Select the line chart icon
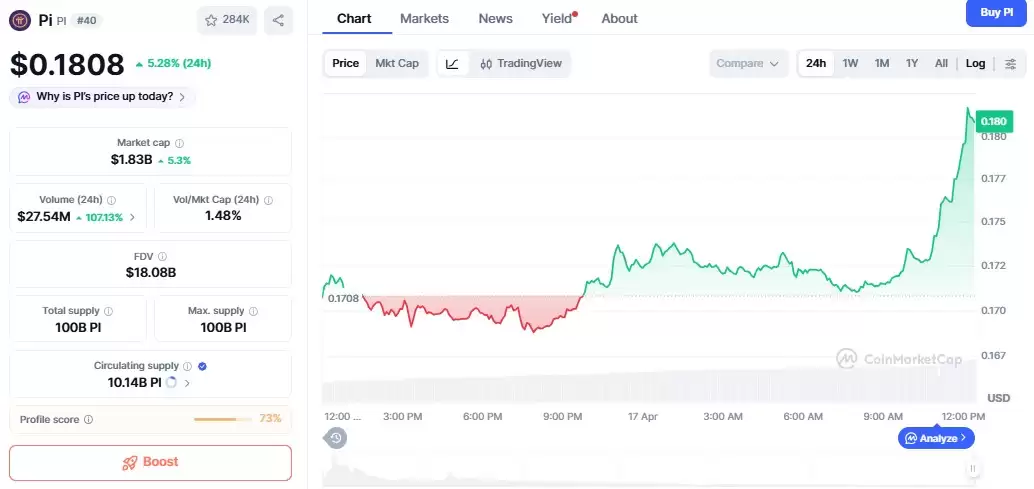1034x489 pixels. [452, 63]
